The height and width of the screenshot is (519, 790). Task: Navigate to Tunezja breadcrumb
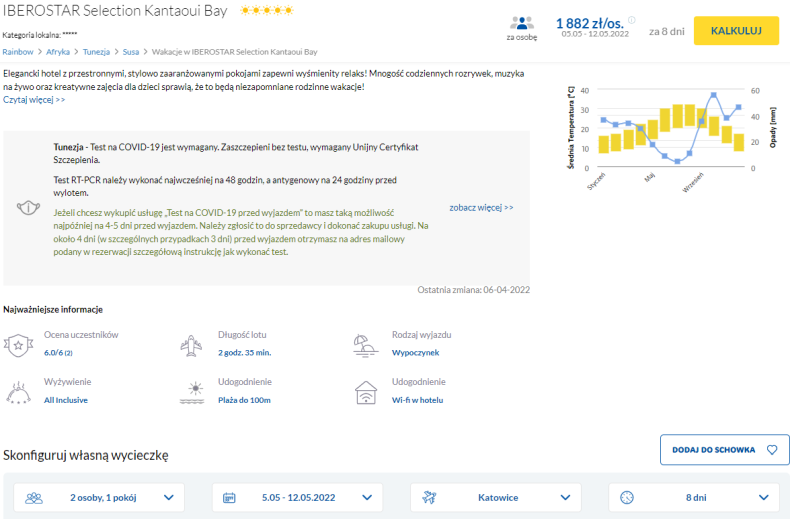[x=96, y=52]
